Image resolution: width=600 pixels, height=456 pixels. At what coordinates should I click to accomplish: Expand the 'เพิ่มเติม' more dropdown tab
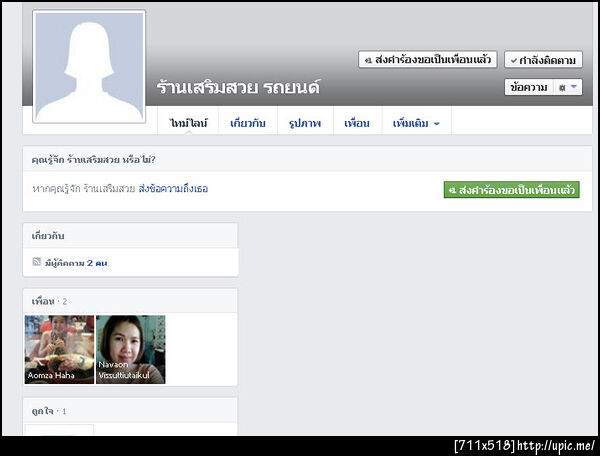[416, 123]
